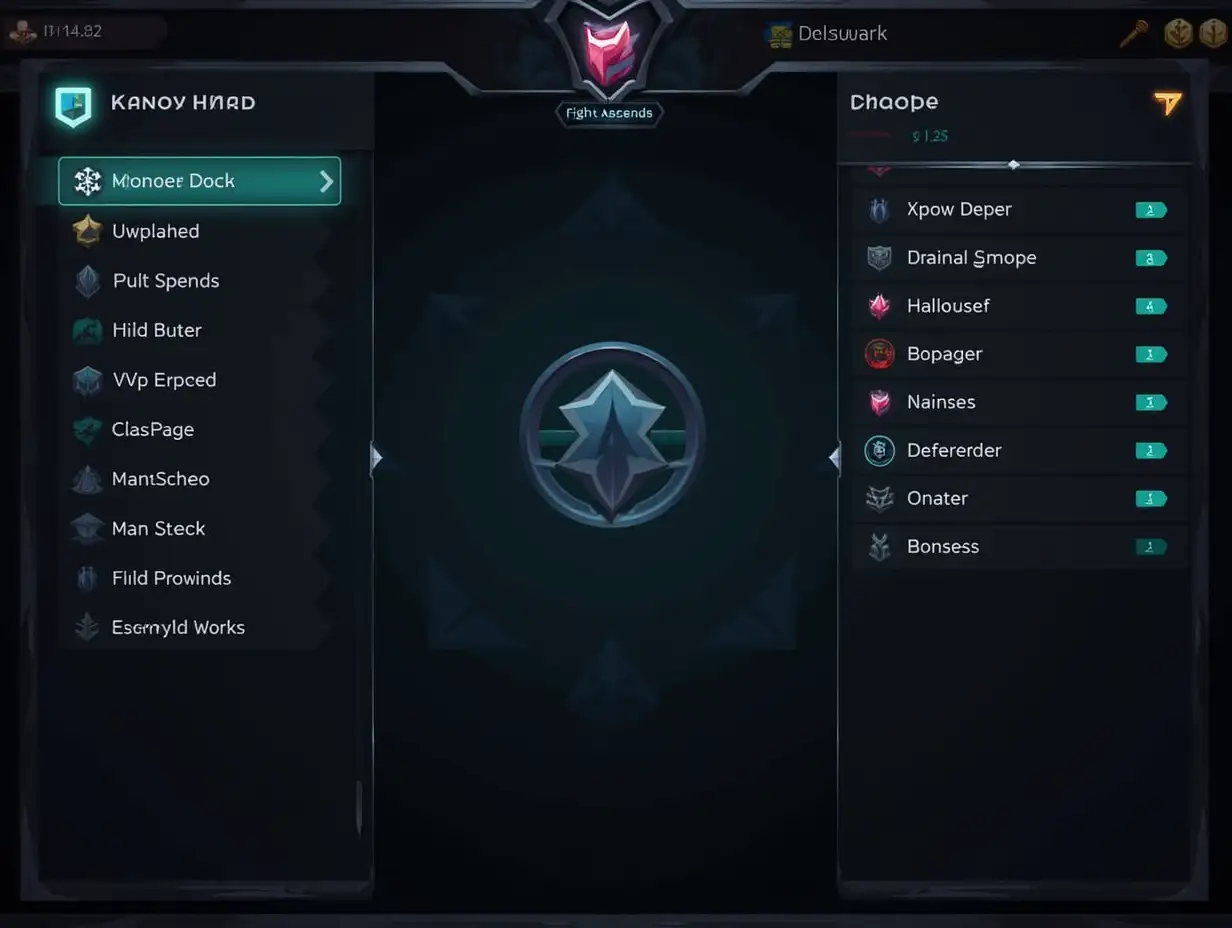Select the key icon in the top bar
The width and height of the screenshot is (1232, 928).
1134,34
